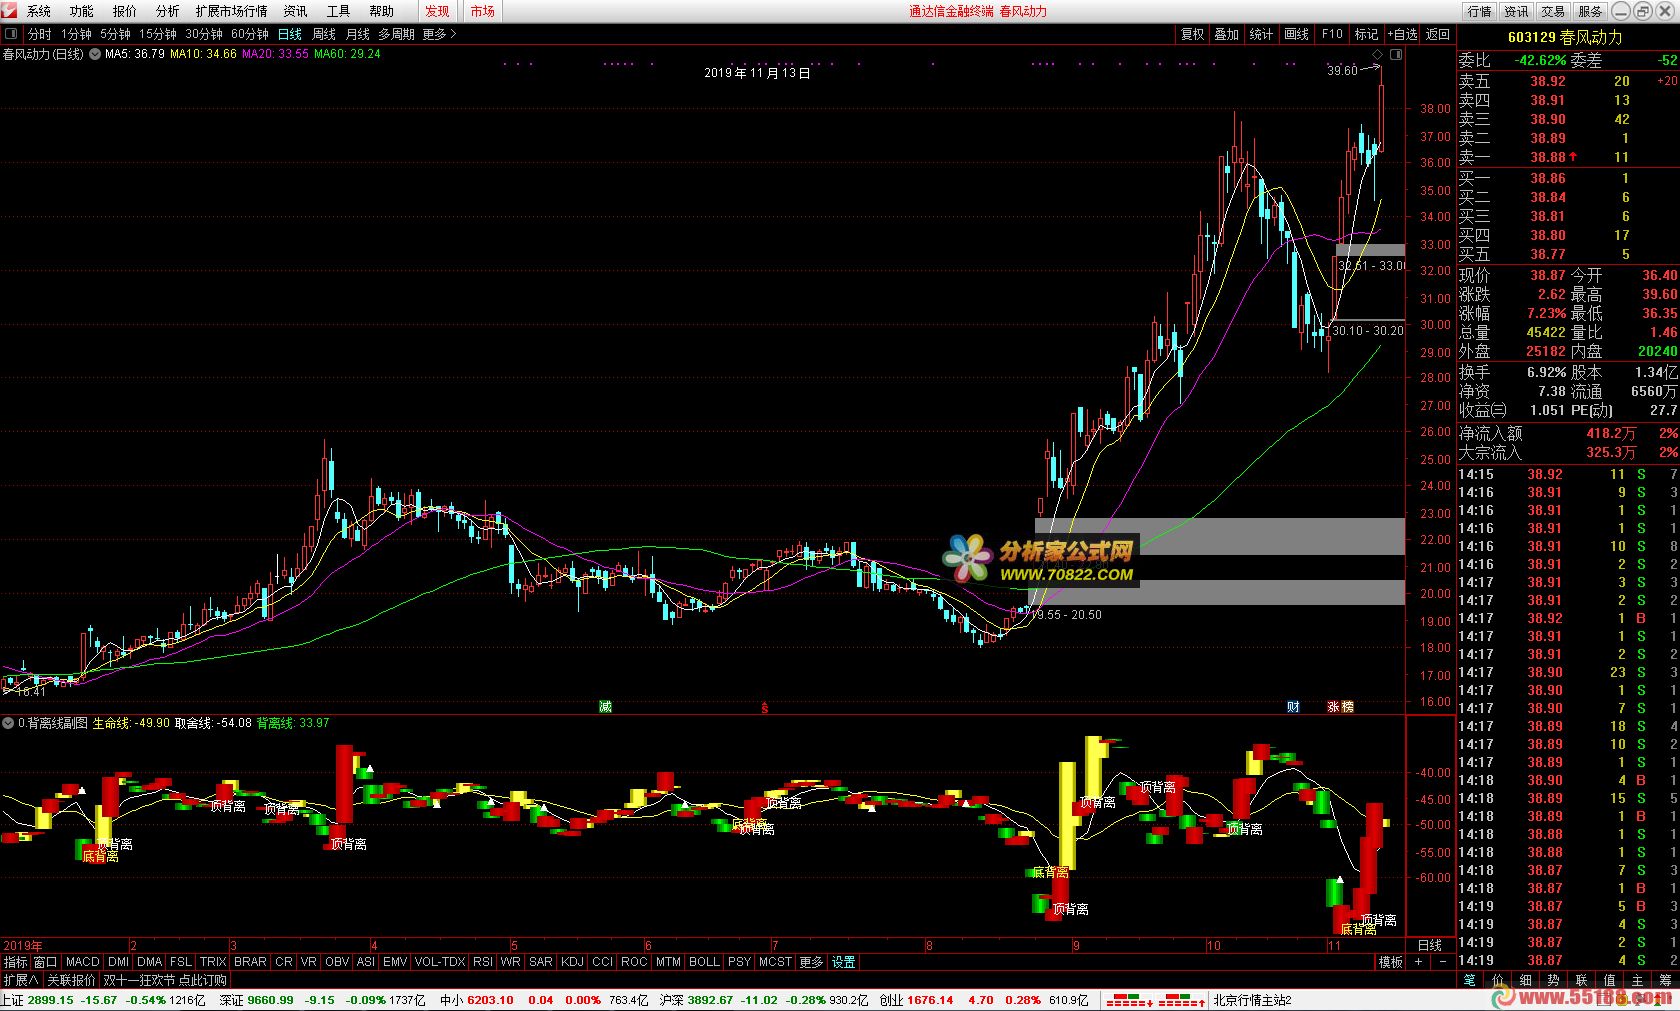Click the circle icon beside 0.背离线副图
The image size is (1680, 1011).
tap(9, 723)
